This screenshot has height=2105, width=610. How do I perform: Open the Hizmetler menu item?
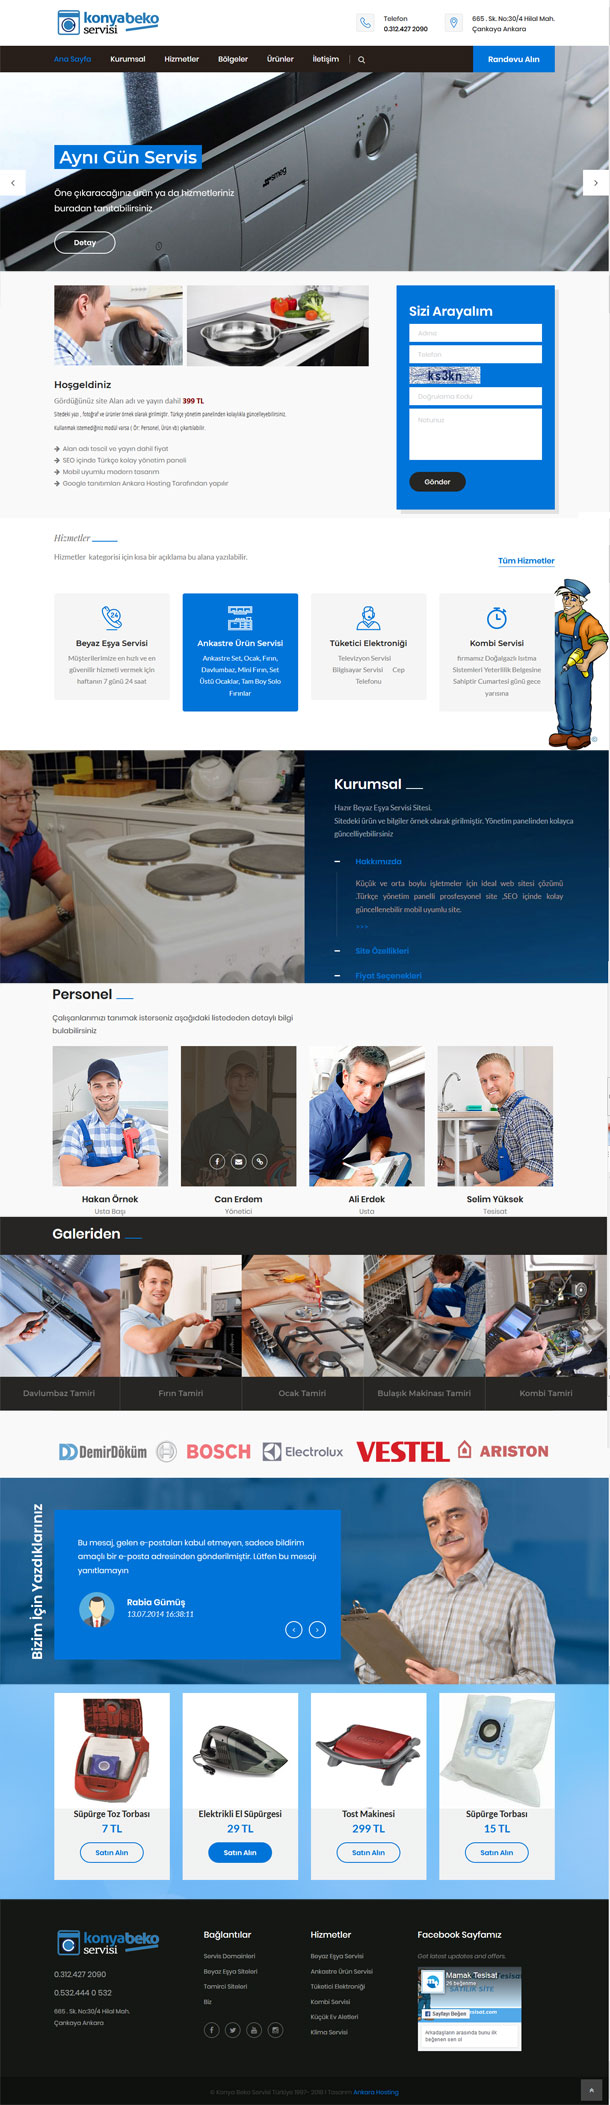182,59
